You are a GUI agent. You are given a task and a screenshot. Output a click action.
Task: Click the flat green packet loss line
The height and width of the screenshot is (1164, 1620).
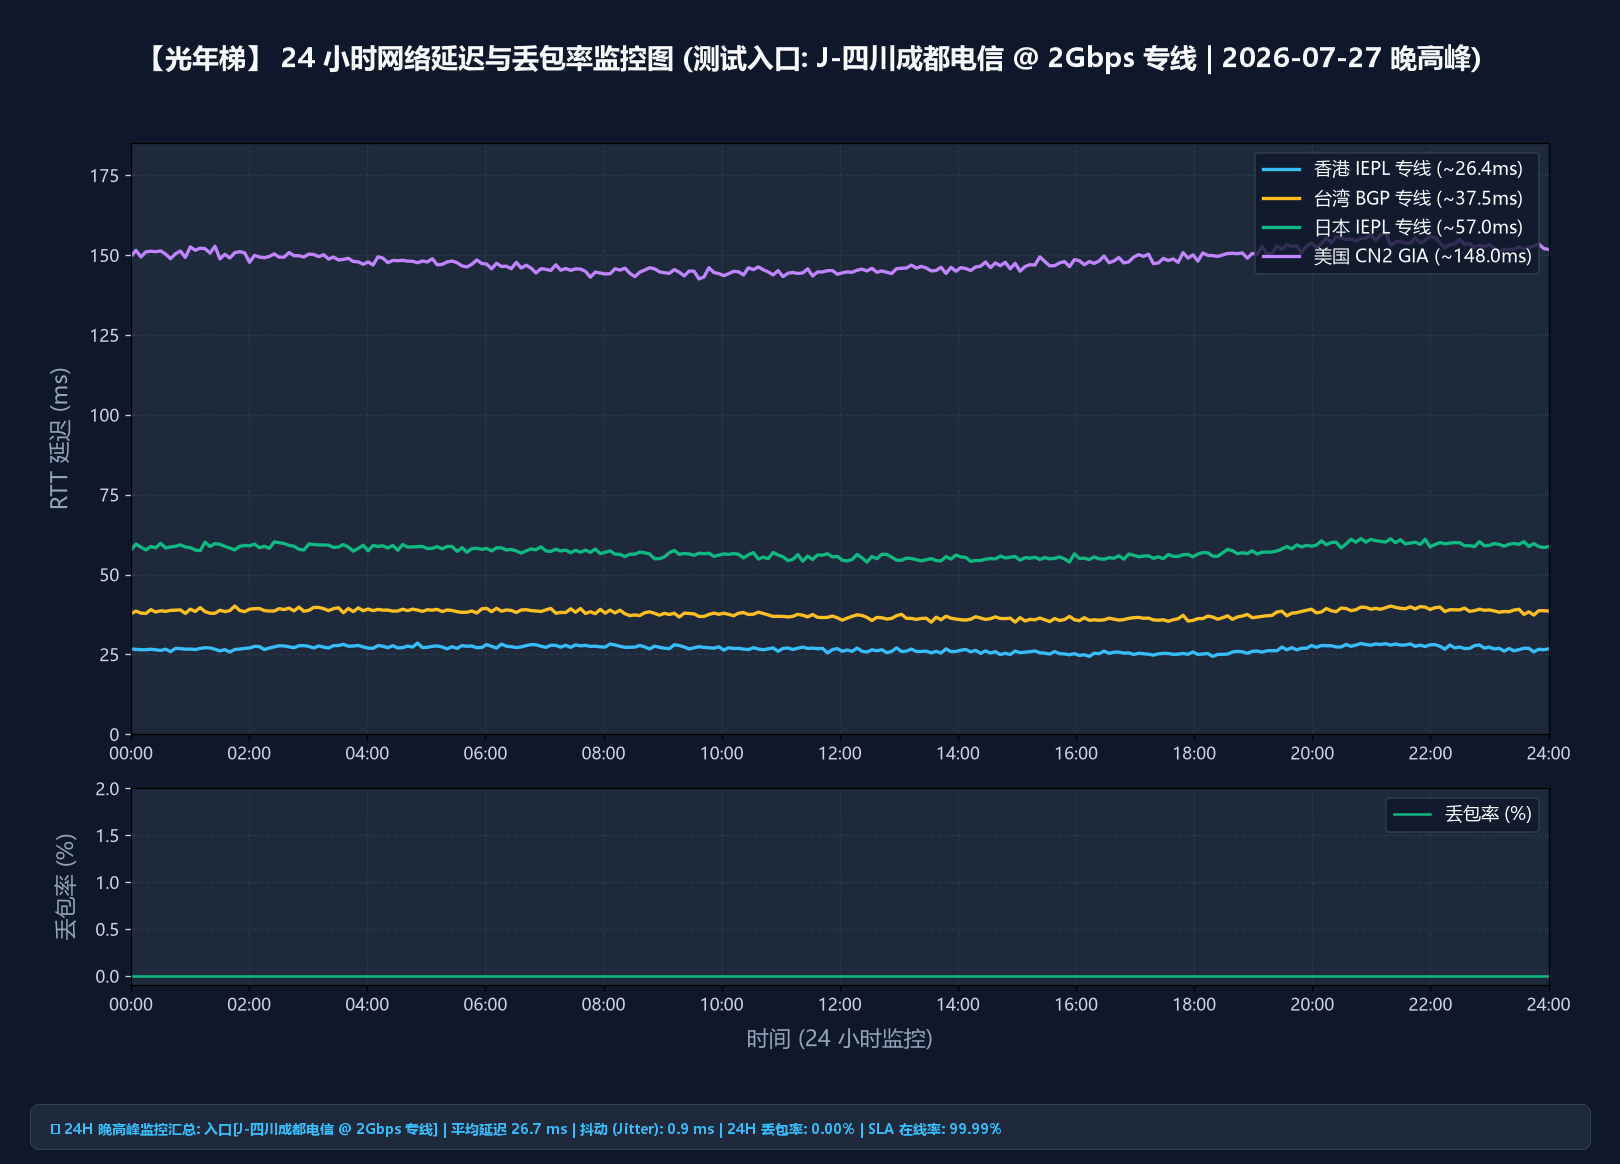click(x=840, y=976)
